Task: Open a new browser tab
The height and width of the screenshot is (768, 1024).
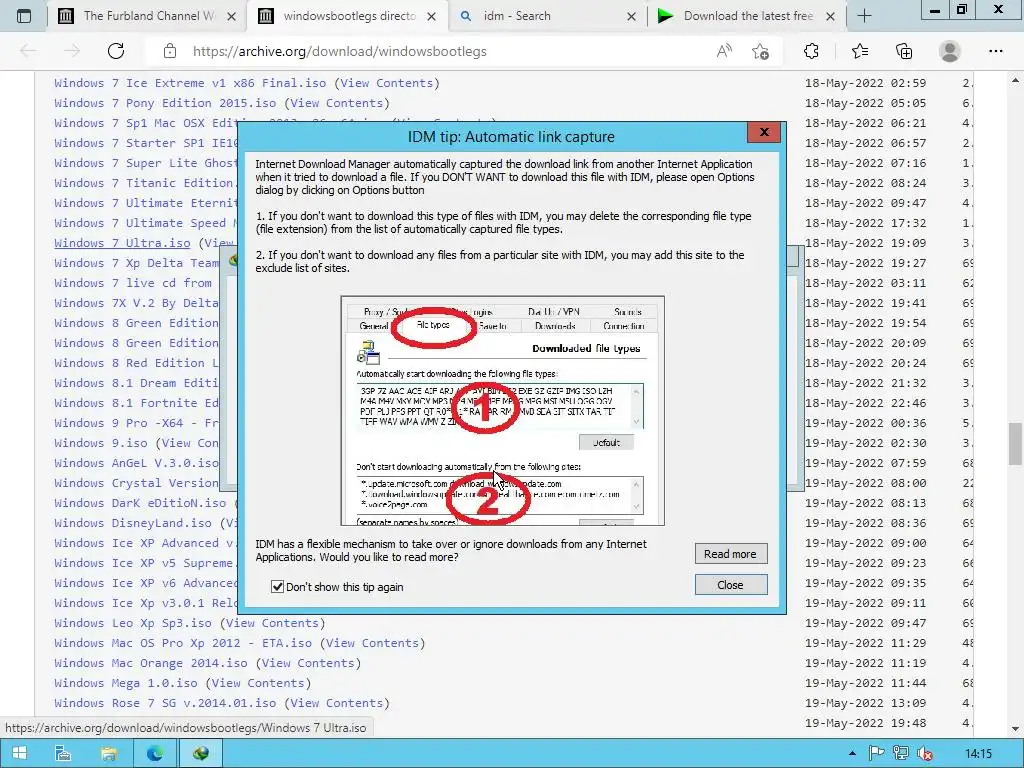Action: 864,16
